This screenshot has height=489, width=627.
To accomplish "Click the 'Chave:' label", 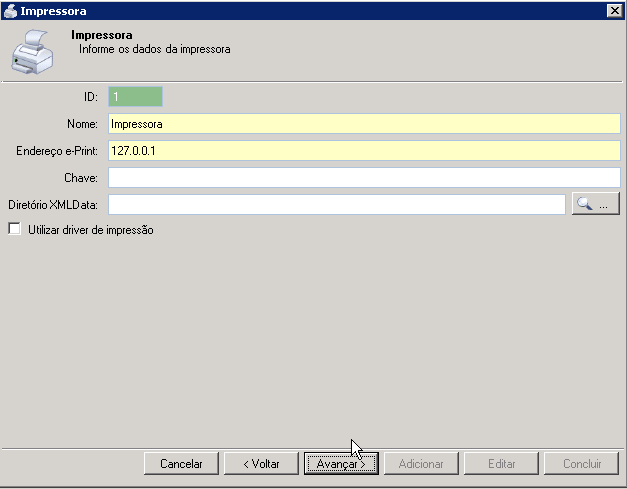I will click(81, 178).
